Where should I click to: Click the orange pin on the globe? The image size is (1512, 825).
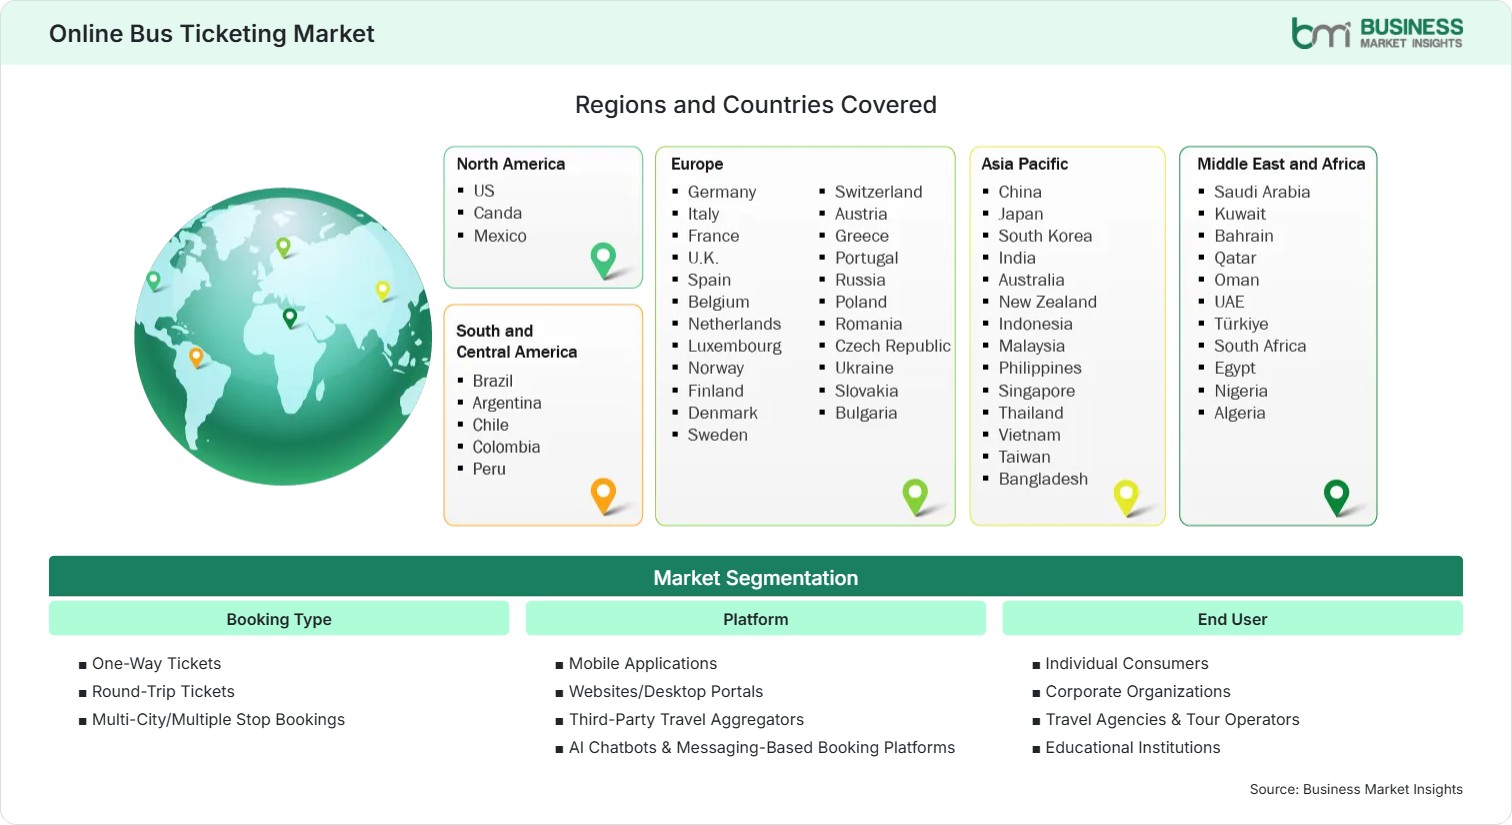click(196, 357)
